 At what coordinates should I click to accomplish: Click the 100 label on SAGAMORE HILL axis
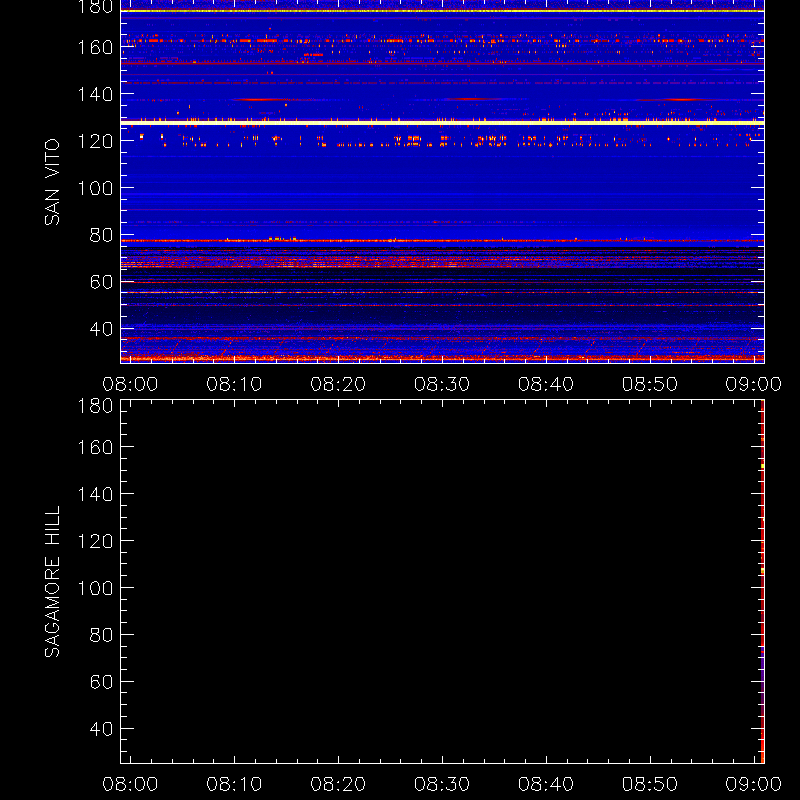tap(95, 588)
